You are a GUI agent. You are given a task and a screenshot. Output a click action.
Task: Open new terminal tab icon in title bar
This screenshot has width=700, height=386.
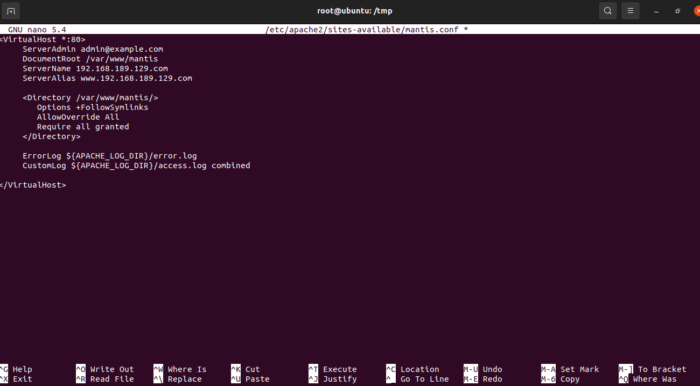tap(11, 11)
